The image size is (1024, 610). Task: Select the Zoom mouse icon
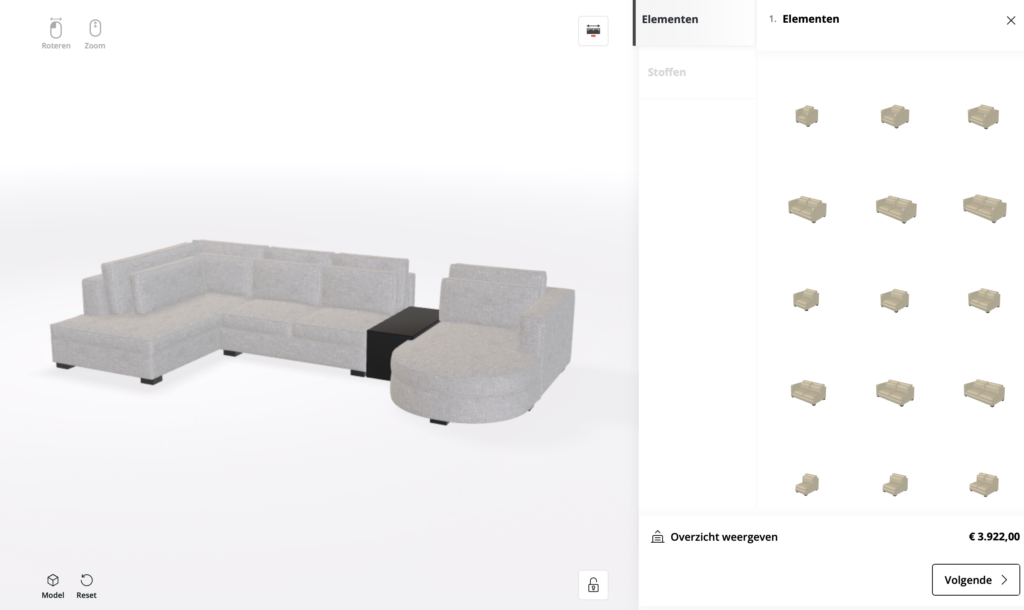[x=95, y=28]
